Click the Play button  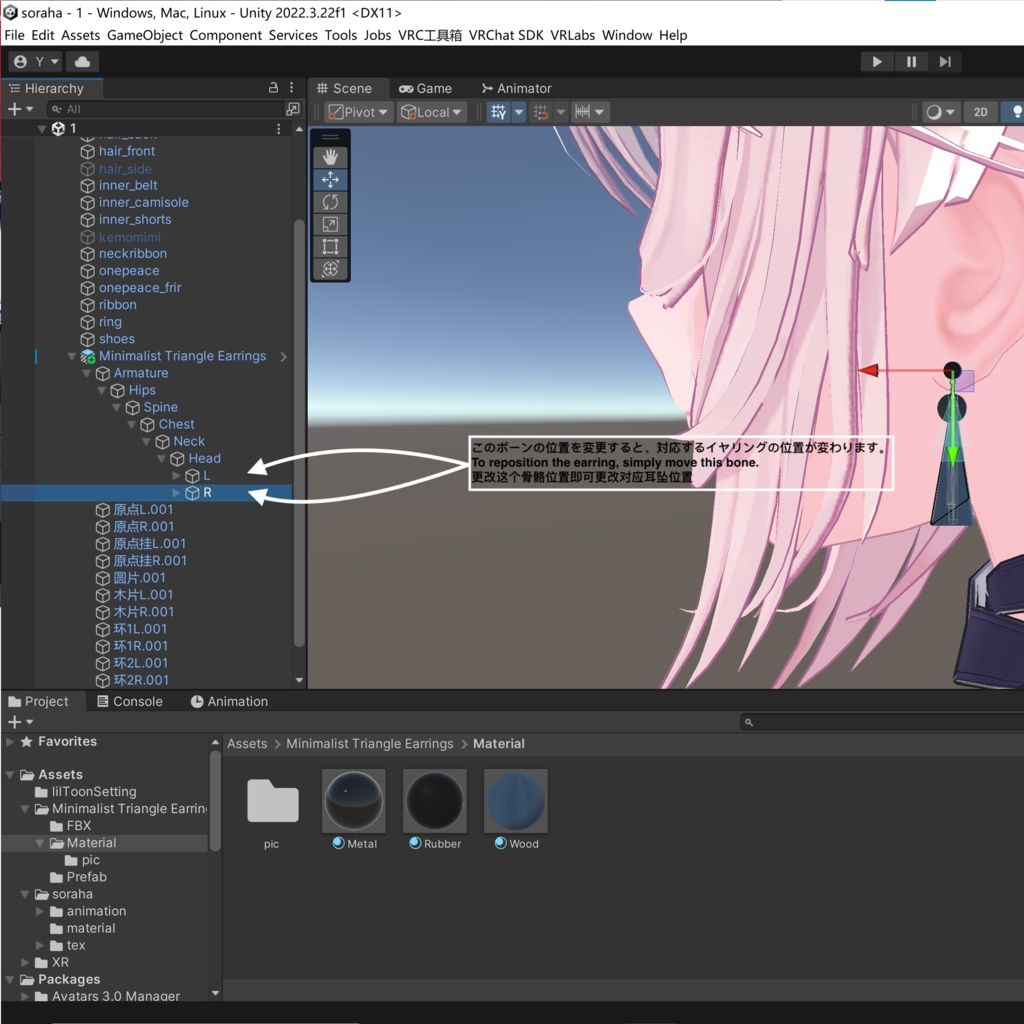point(876,61)
